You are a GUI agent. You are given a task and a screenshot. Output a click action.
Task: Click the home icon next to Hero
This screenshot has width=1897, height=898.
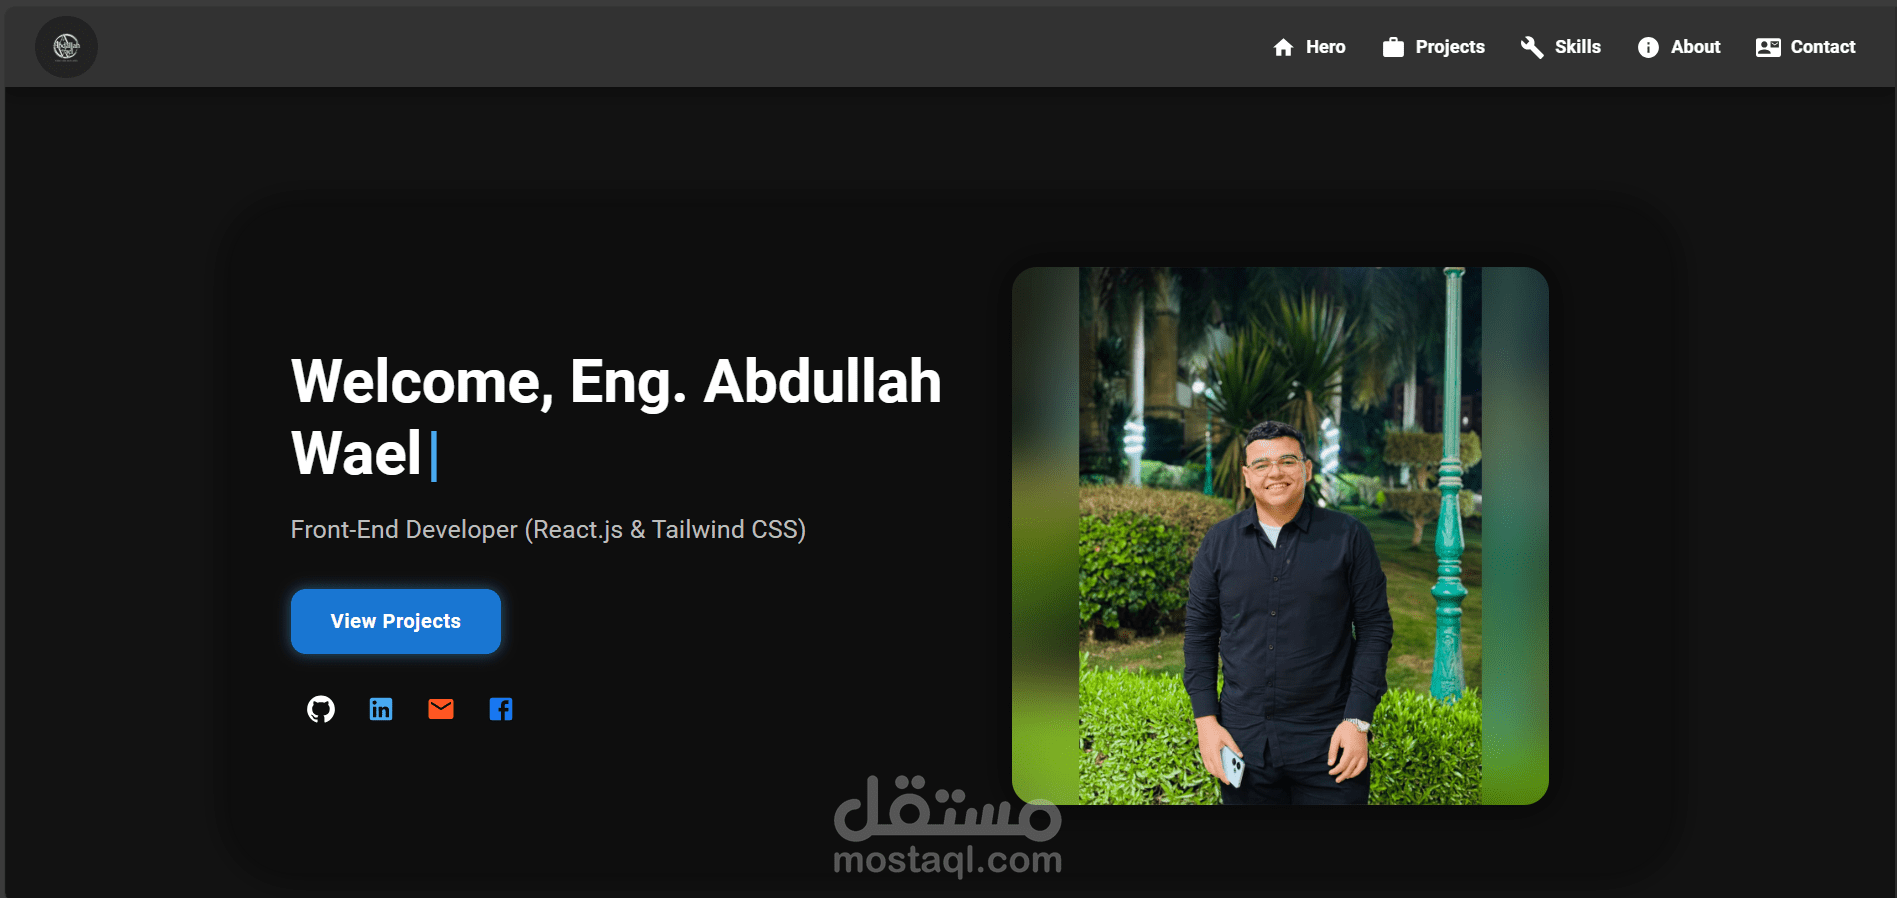tap(1283, 47)
